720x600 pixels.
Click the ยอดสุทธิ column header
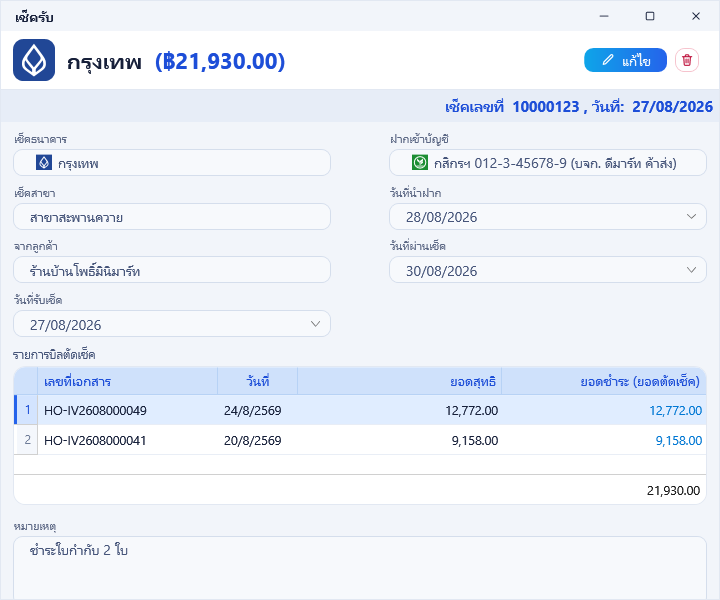click(399, 381)
